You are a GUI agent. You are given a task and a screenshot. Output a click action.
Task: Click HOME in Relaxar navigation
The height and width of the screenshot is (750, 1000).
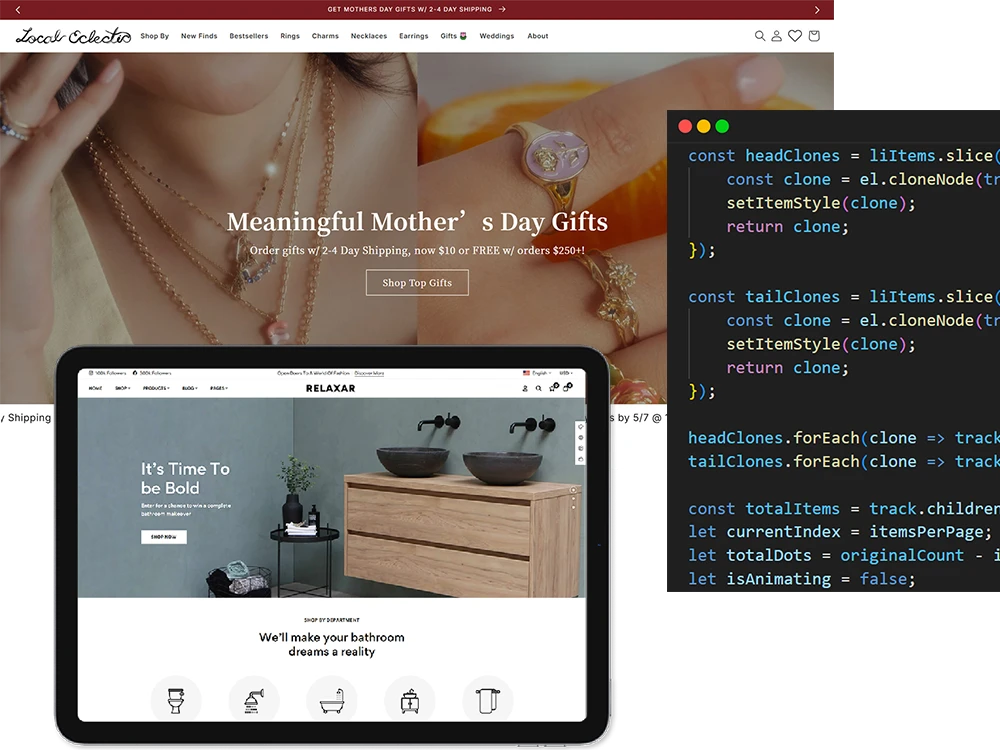[x=95, y=388]
